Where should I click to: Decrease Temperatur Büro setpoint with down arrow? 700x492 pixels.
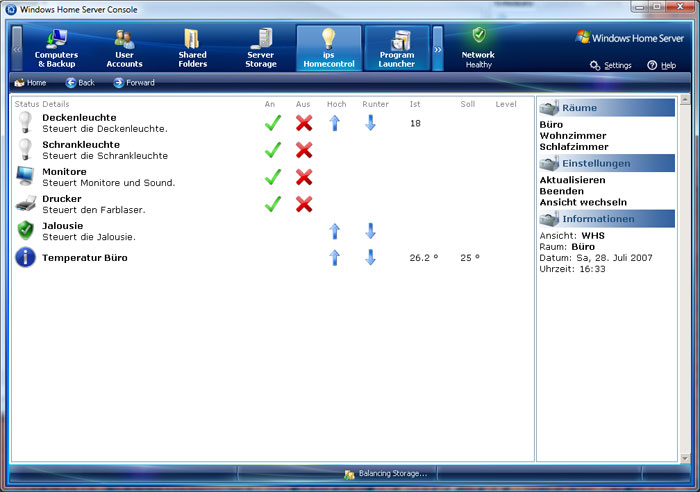pyautogui.click(x=370, y=258)
